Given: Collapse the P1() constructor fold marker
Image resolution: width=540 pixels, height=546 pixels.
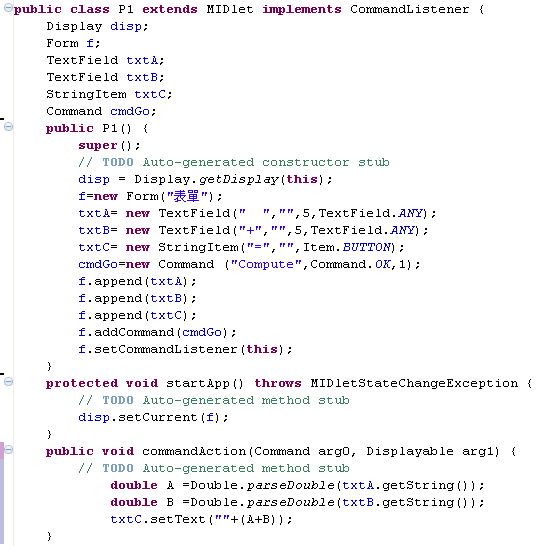Looking at the screenshot, I should 8,127.
